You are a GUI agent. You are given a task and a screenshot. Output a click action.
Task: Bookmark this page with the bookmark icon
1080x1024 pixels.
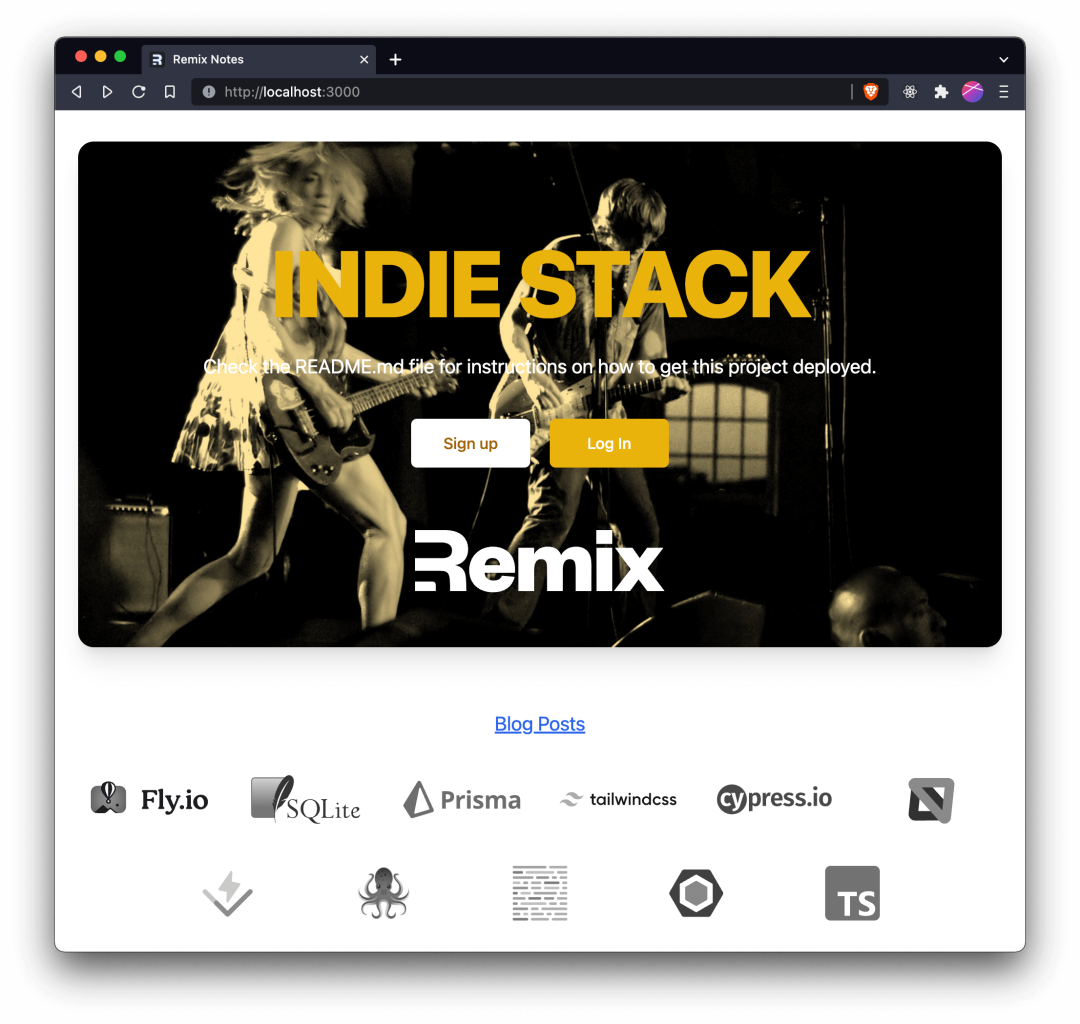coord(169,92)
